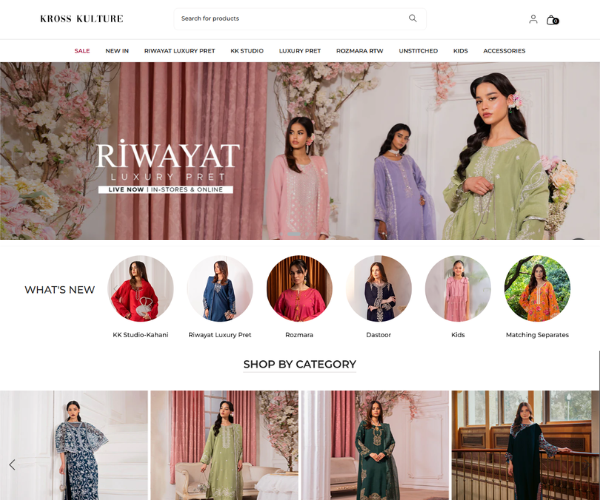Viewport: 600px width, 500px height.
Task: Select the Rozmara circle thumbnail
Action: (299, 289)
